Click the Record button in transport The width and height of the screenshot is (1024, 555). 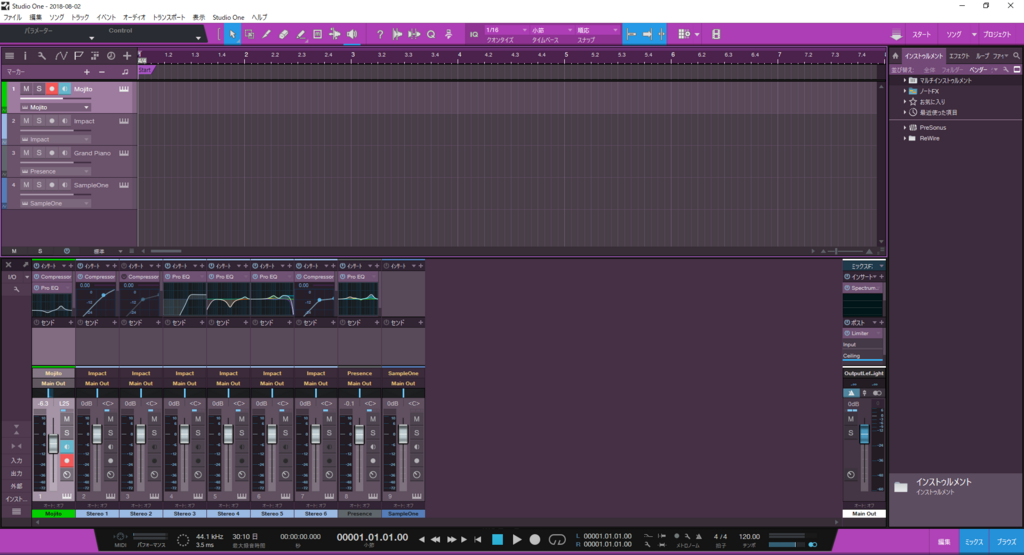click(x=535, y=539)
